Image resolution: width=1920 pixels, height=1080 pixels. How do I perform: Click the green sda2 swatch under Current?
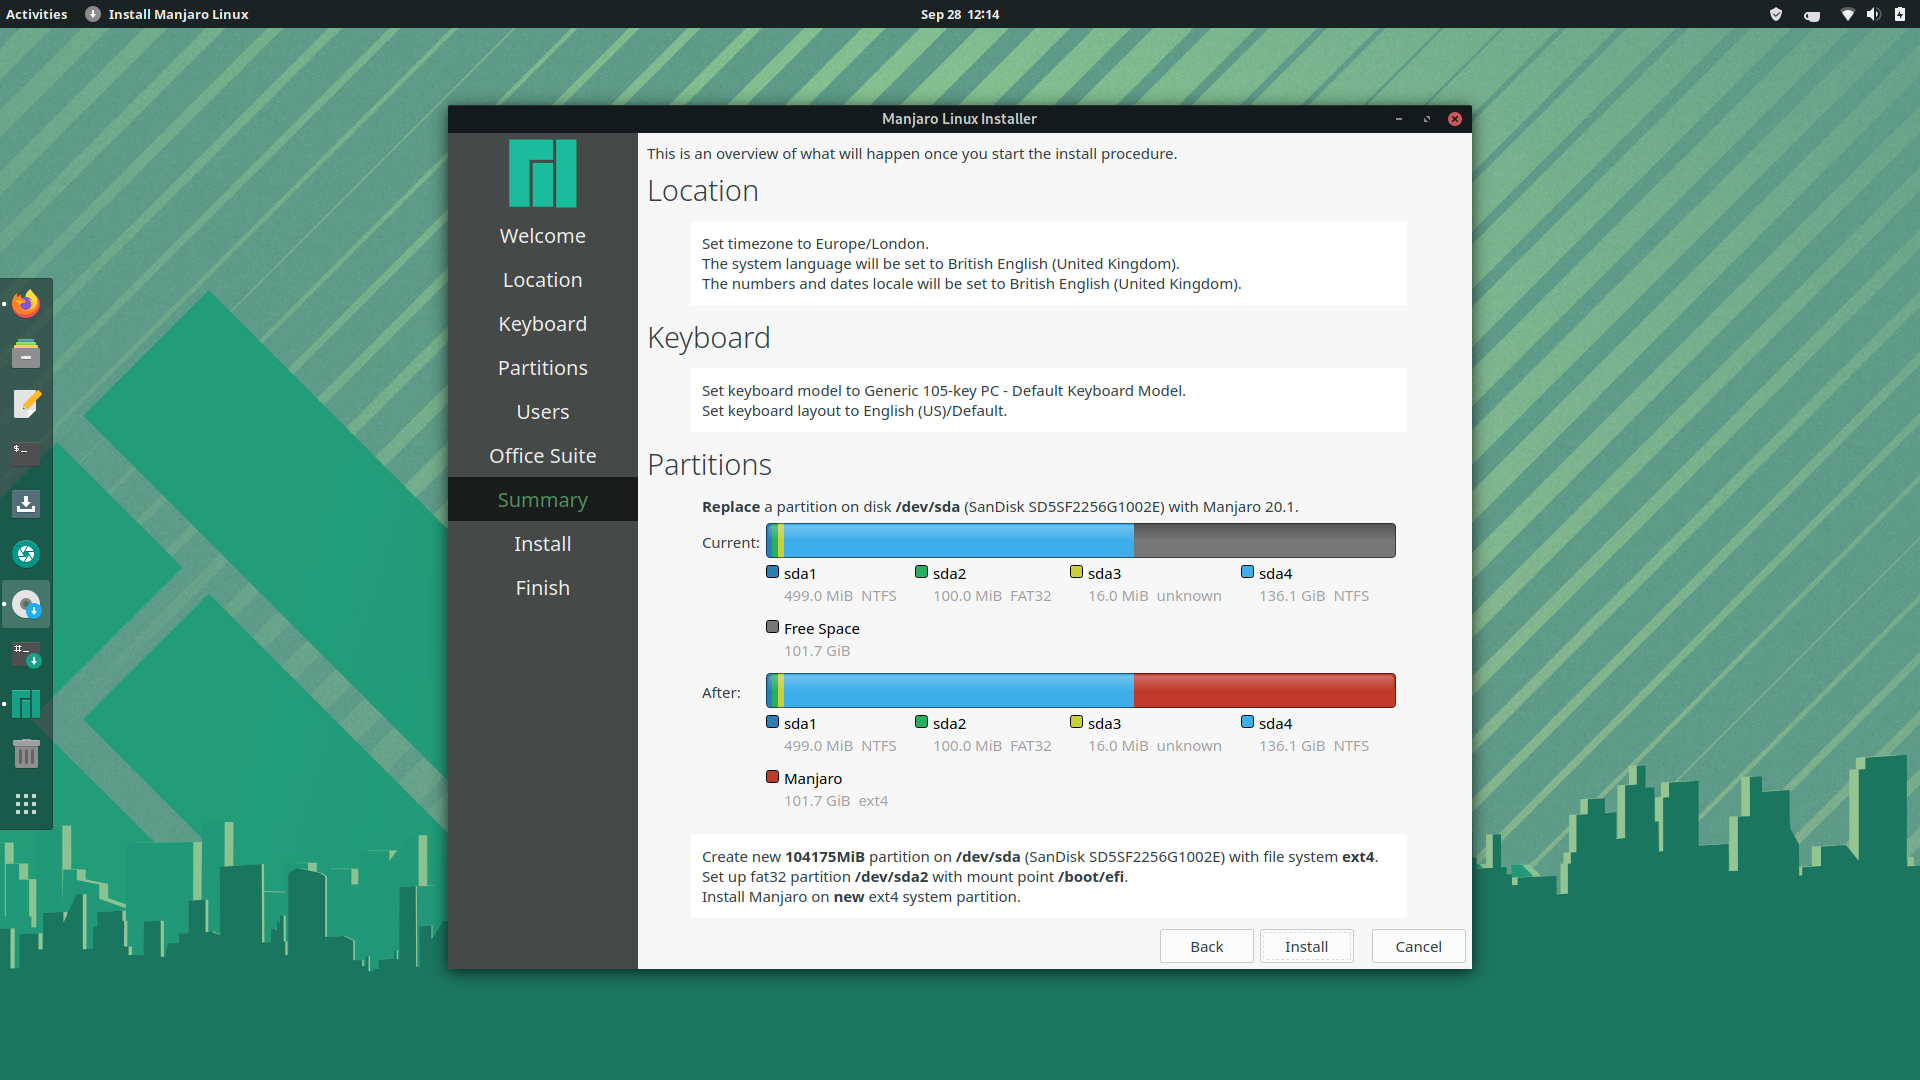921,572
